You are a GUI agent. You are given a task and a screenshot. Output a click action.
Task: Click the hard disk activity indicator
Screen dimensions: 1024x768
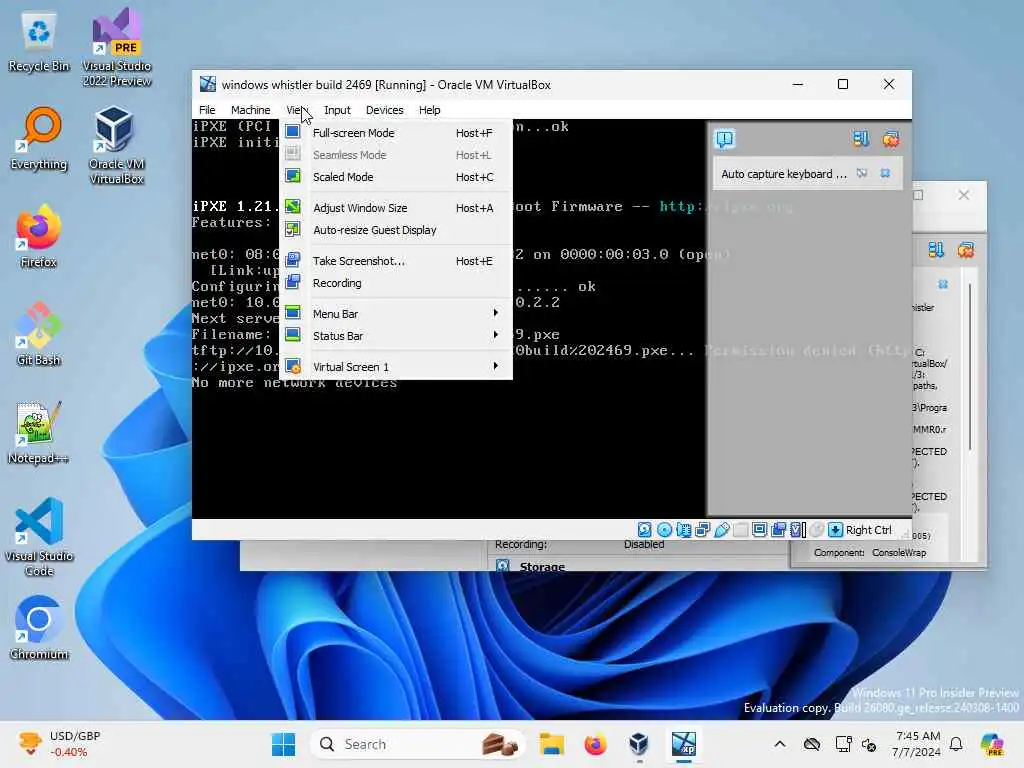[645, 530]
